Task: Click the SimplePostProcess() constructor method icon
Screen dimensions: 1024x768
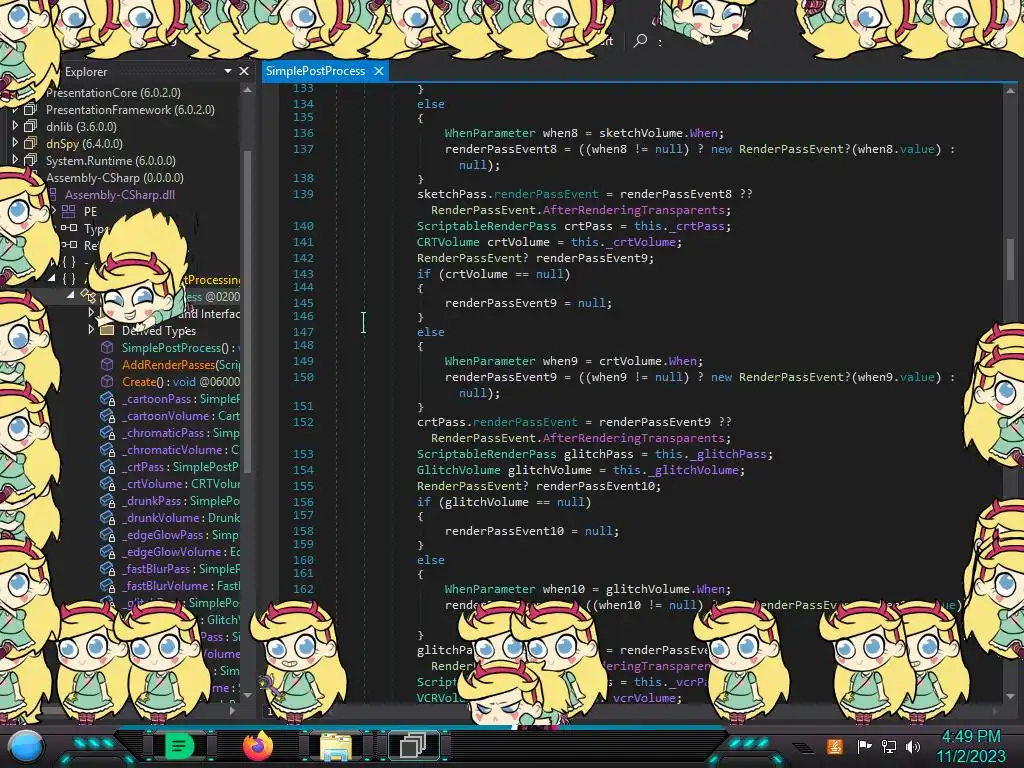Action: (107, 347)
